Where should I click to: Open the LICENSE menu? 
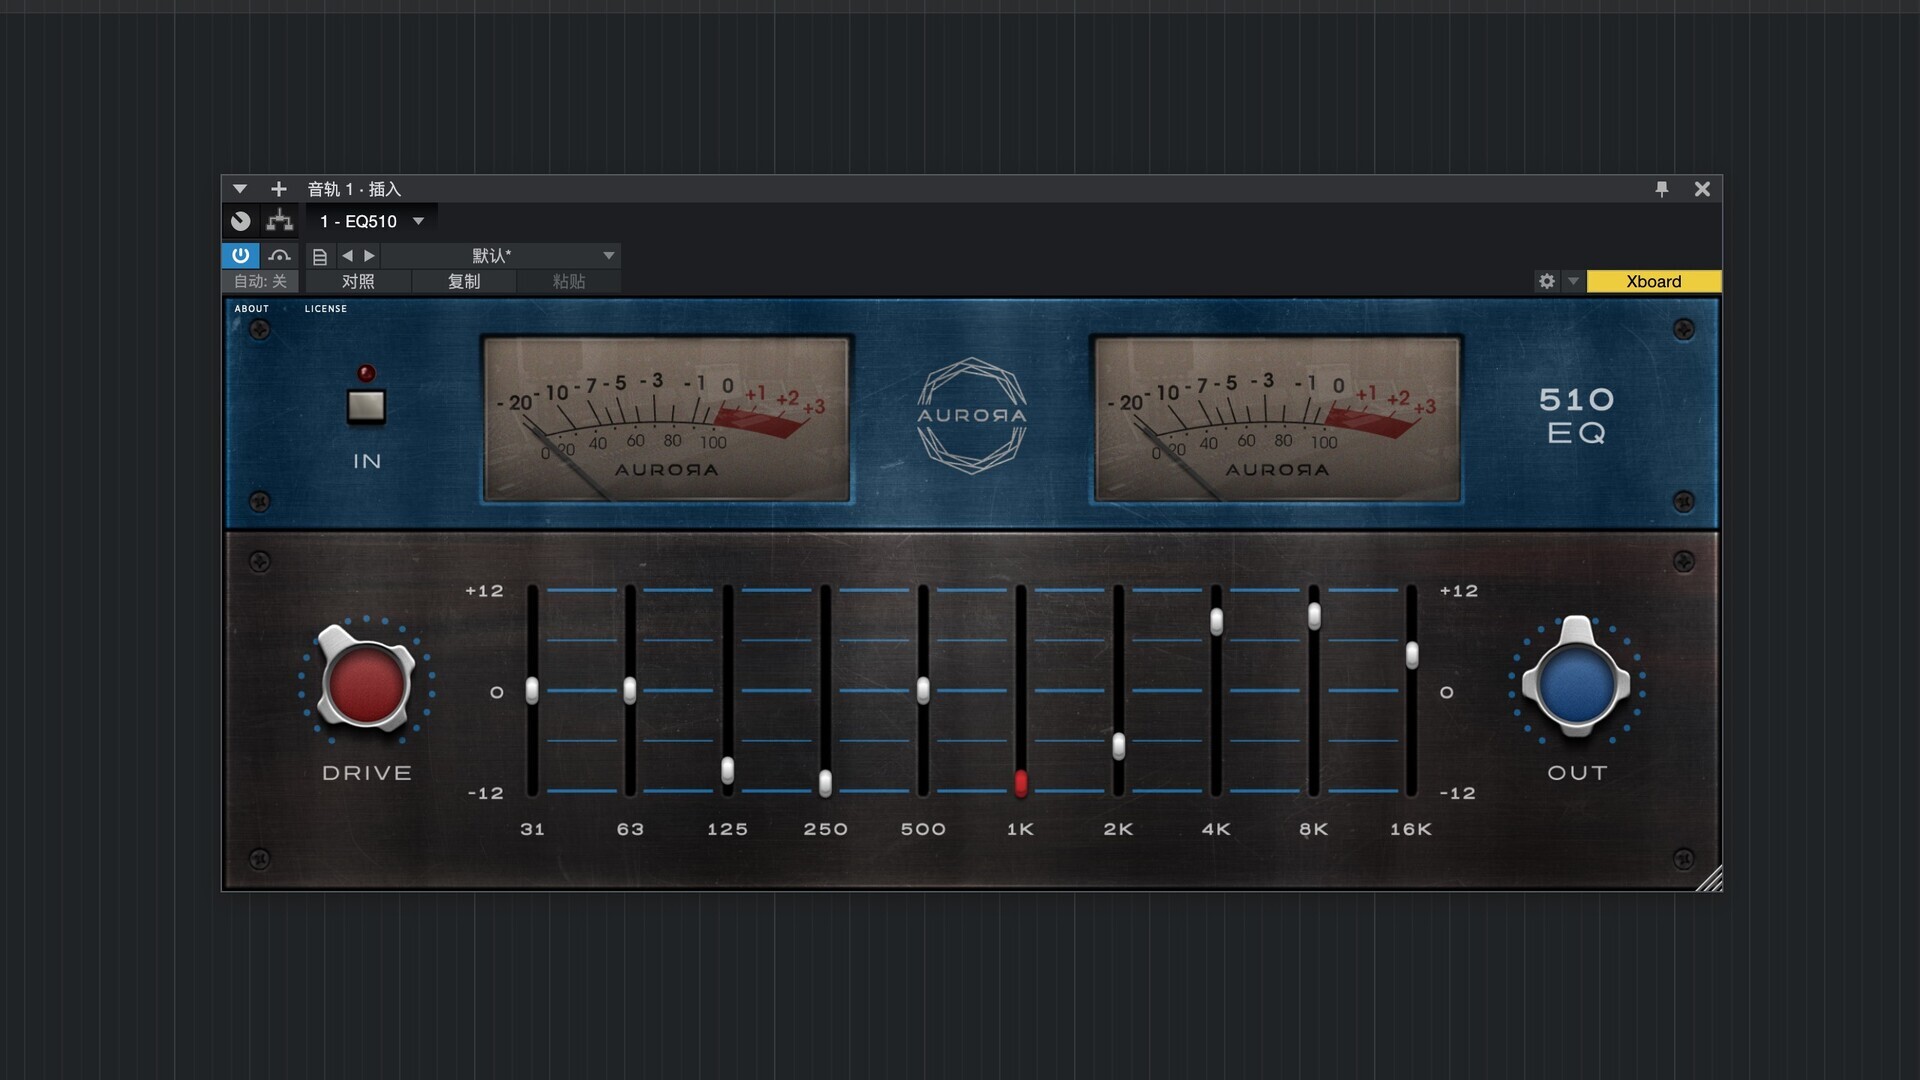325,308
